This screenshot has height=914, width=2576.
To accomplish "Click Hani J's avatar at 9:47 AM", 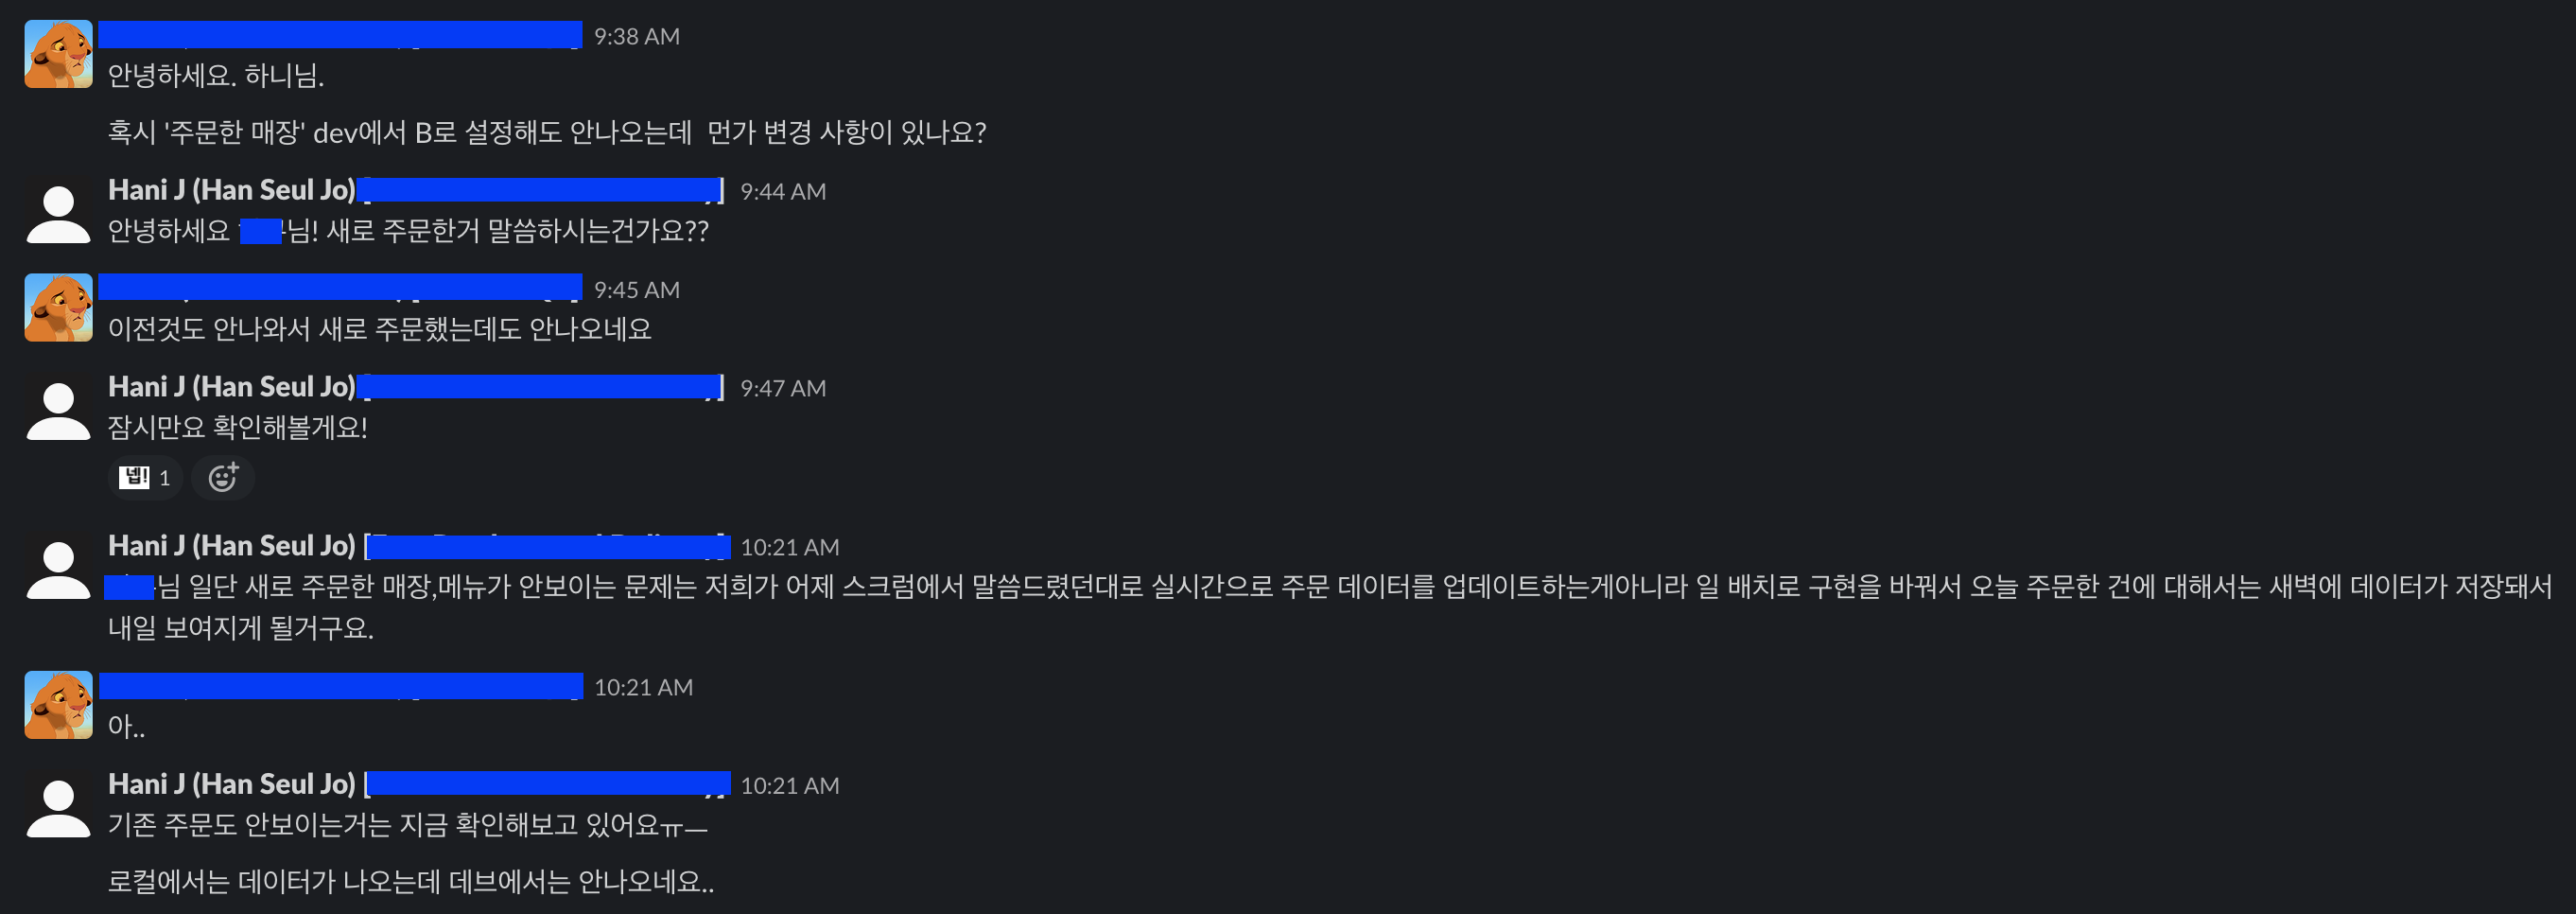I will (57, 405).
